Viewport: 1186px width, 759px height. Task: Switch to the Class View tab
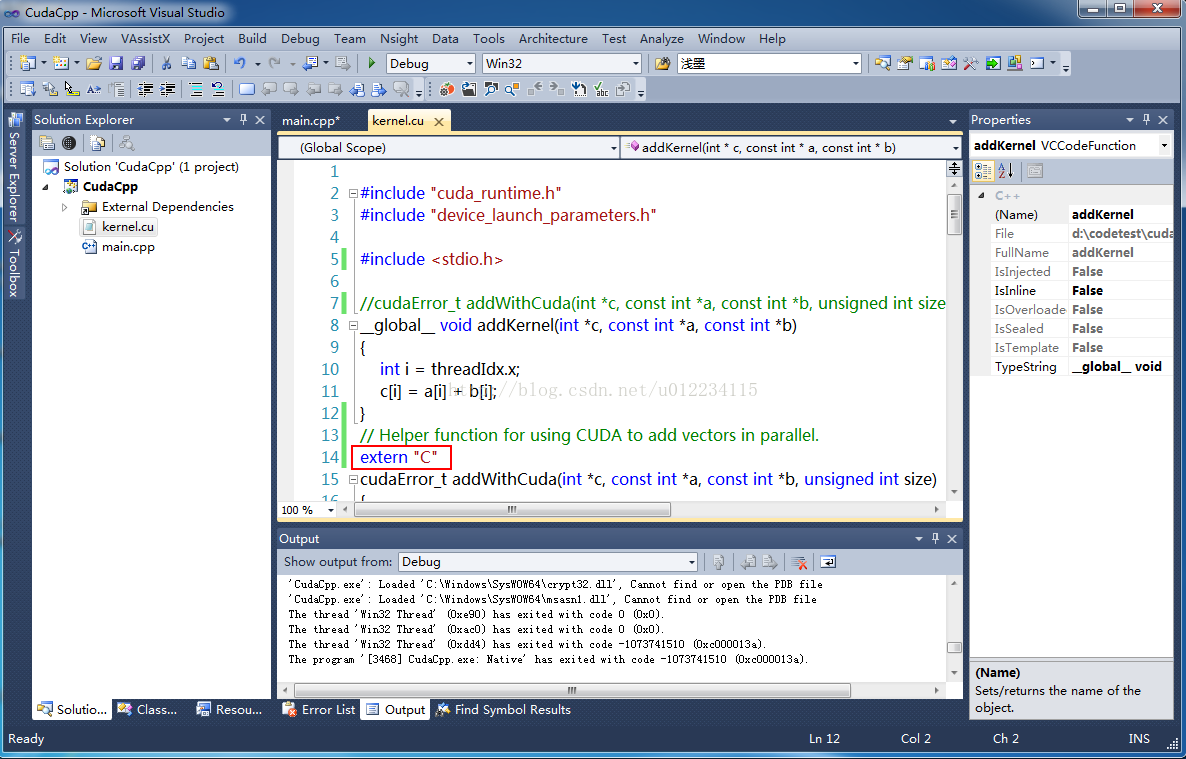(147, 709)
